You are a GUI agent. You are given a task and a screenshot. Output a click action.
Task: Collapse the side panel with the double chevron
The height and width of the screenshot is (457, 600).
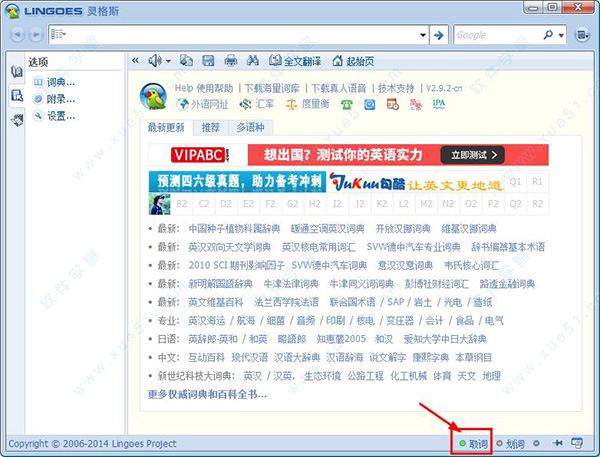(x=135, y=60)
